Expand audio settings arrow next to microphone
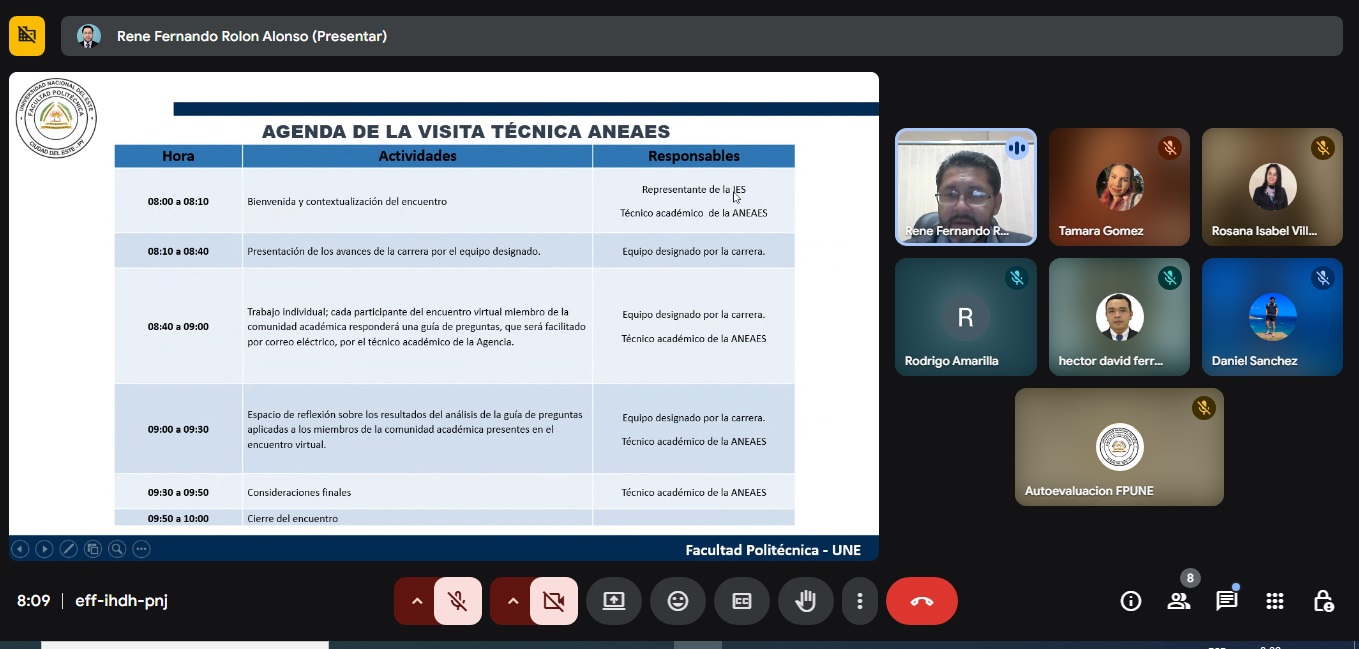 click(417, 601)
